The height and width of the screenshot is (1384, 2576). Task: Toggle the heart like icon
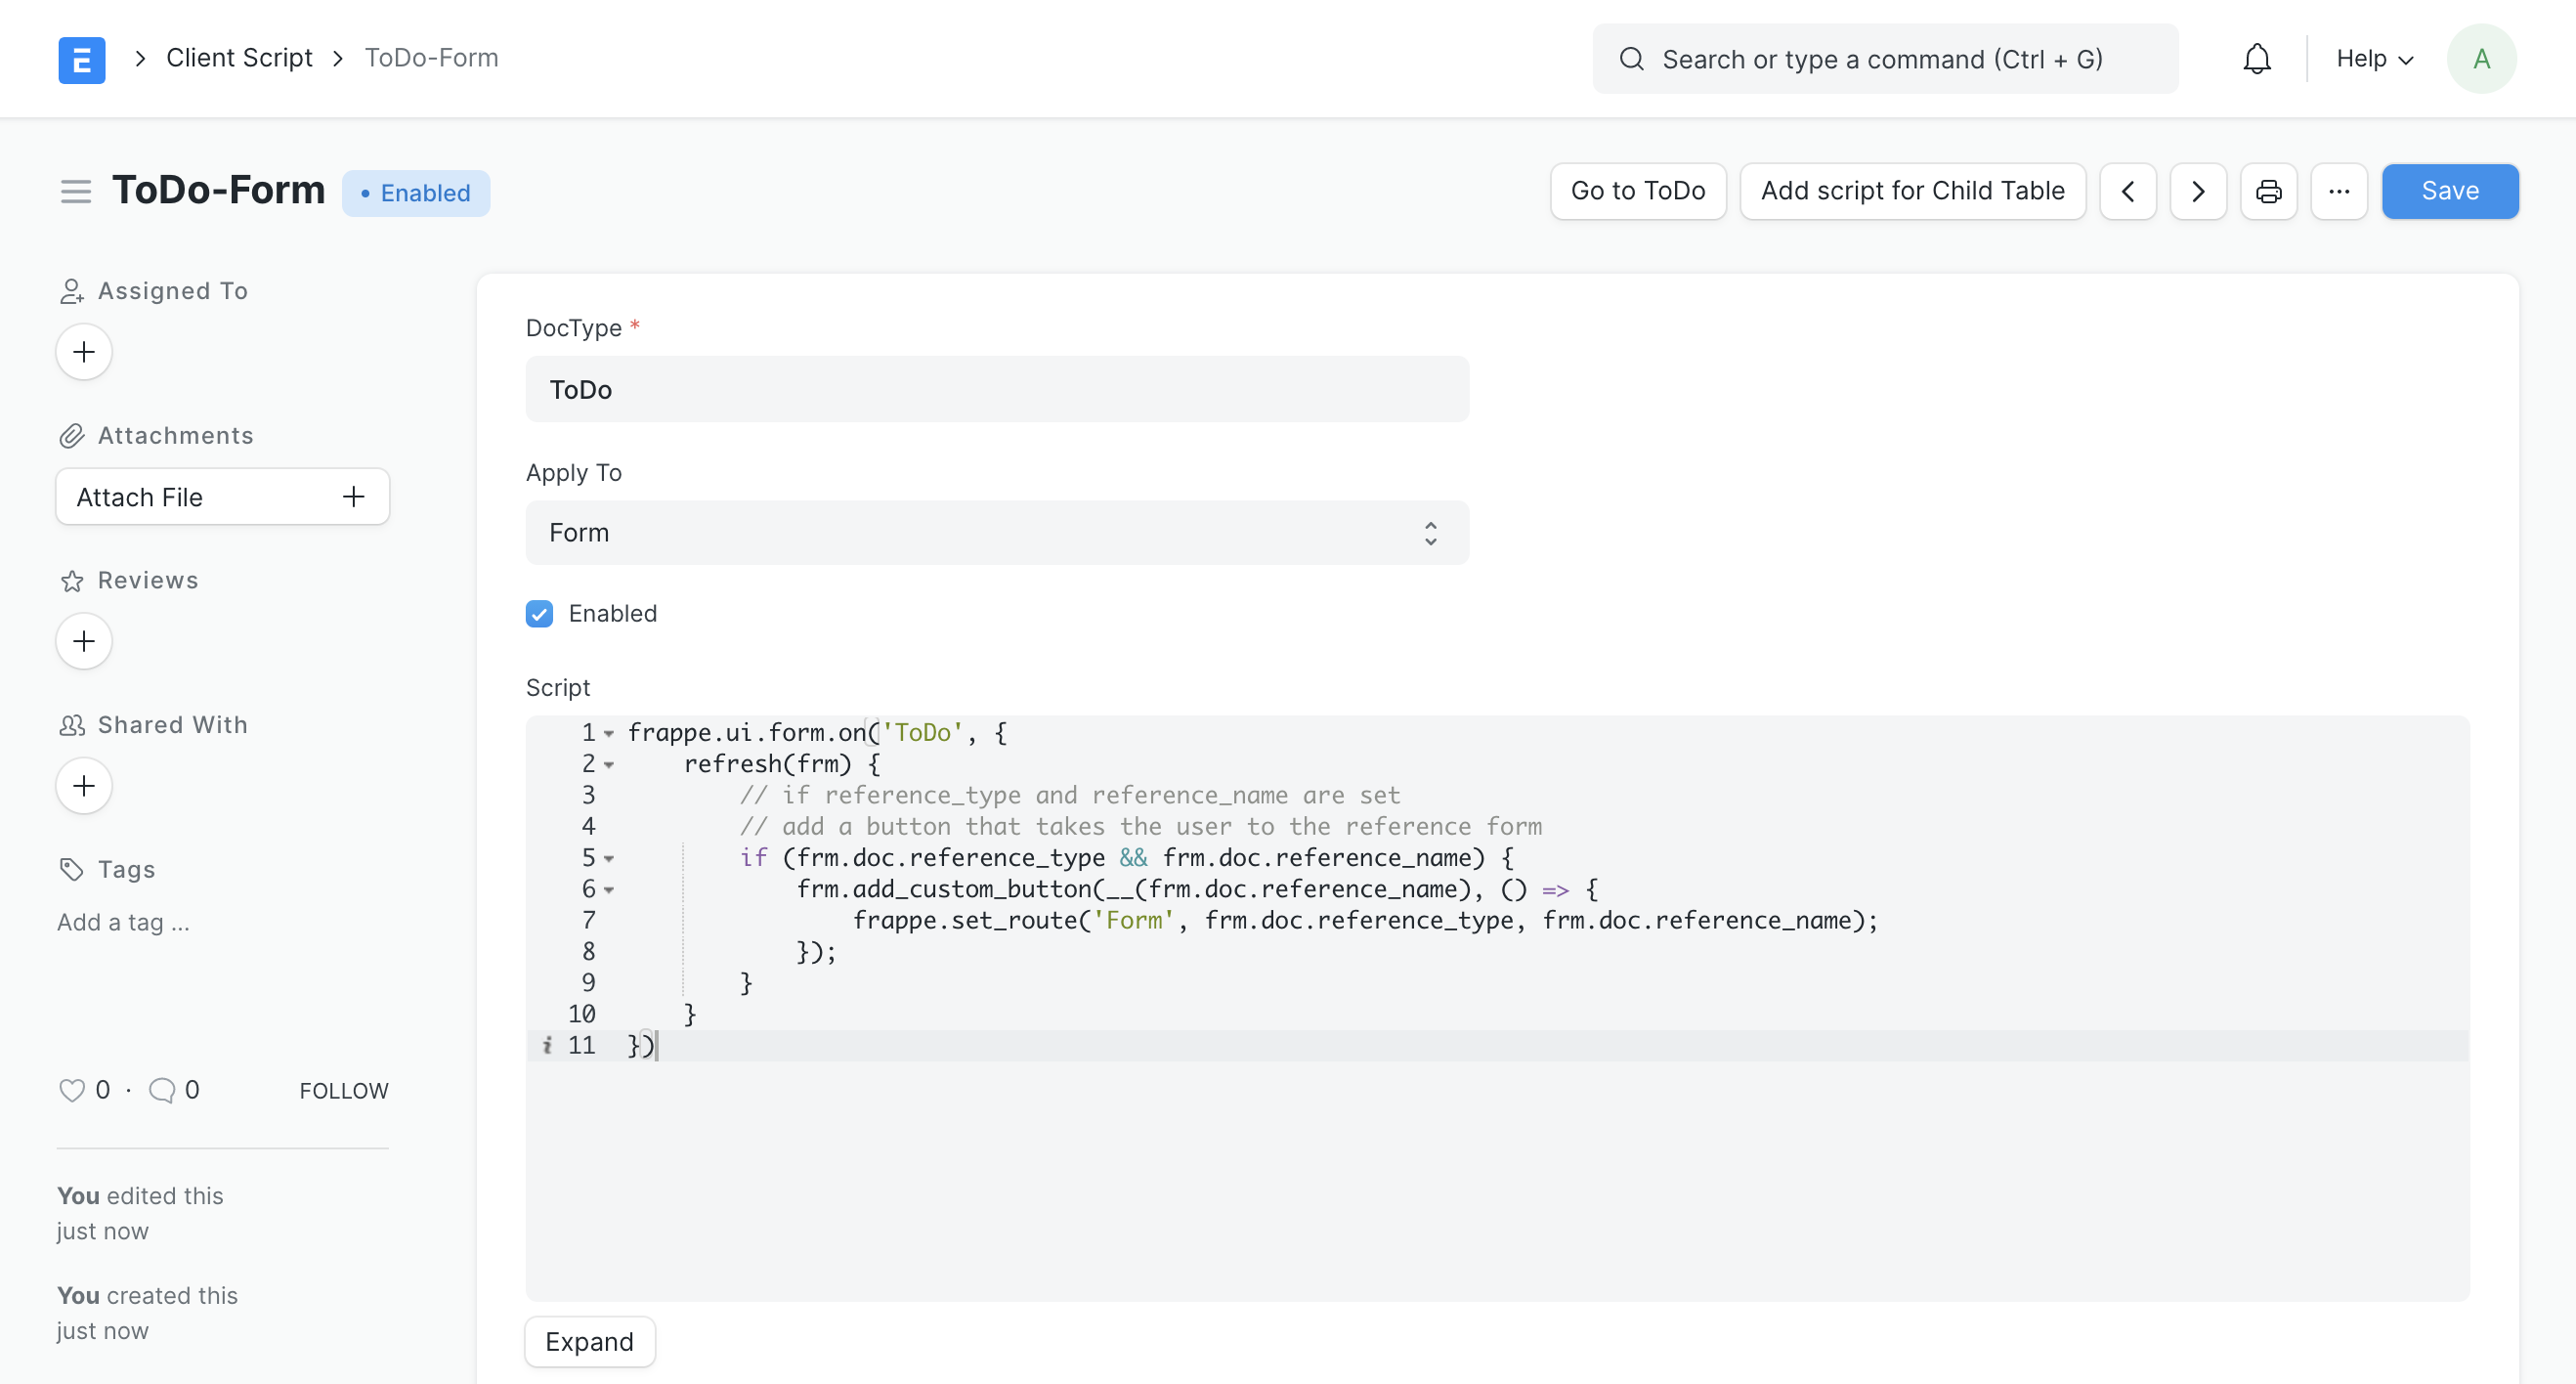tap(71, 1090)
